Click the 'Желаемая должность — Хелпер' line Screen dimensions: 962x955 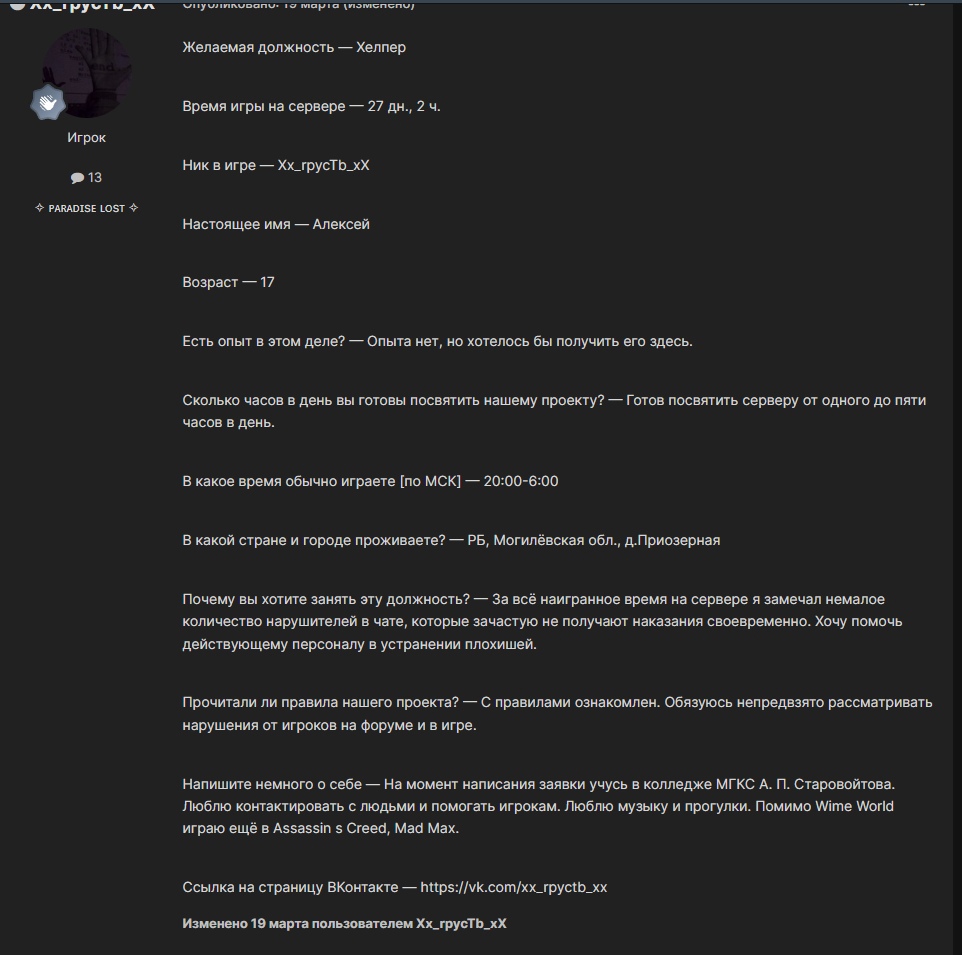(x=294, y=47)
